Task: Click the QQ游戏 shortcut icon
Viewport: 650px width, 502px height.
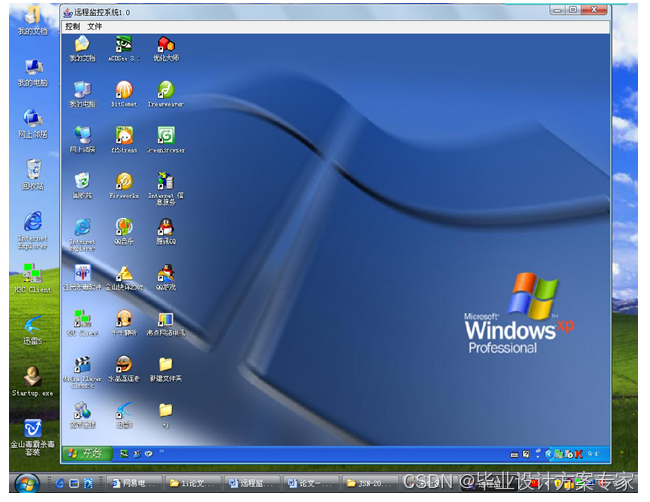Action: 166,278
